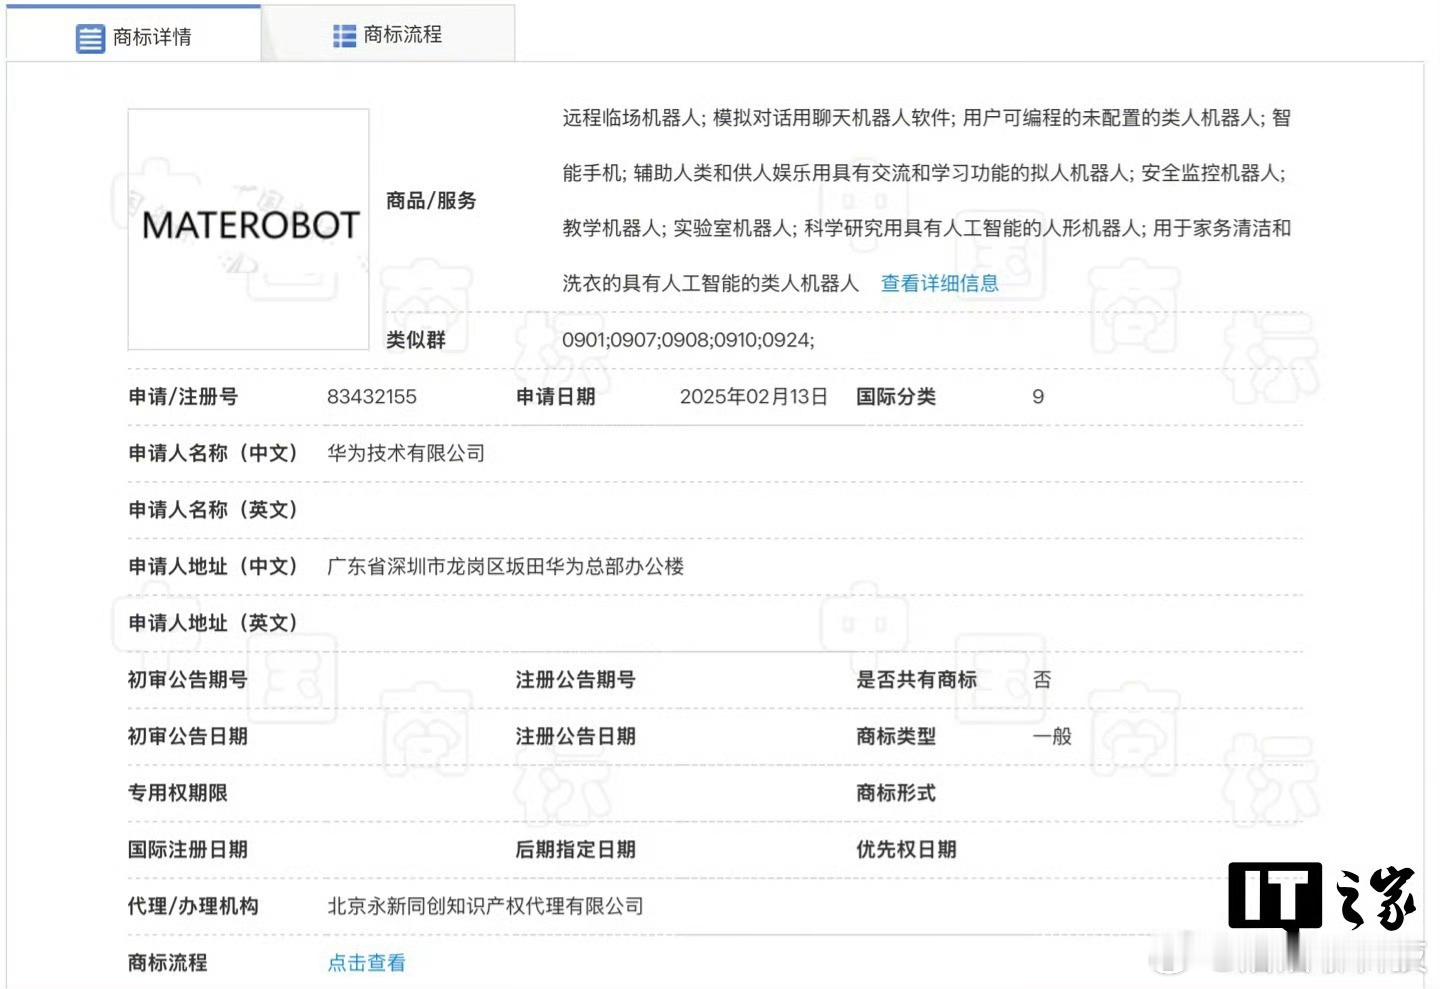Click the 商品/服务 label
1440x989 pixels.
tap(431, 200)
